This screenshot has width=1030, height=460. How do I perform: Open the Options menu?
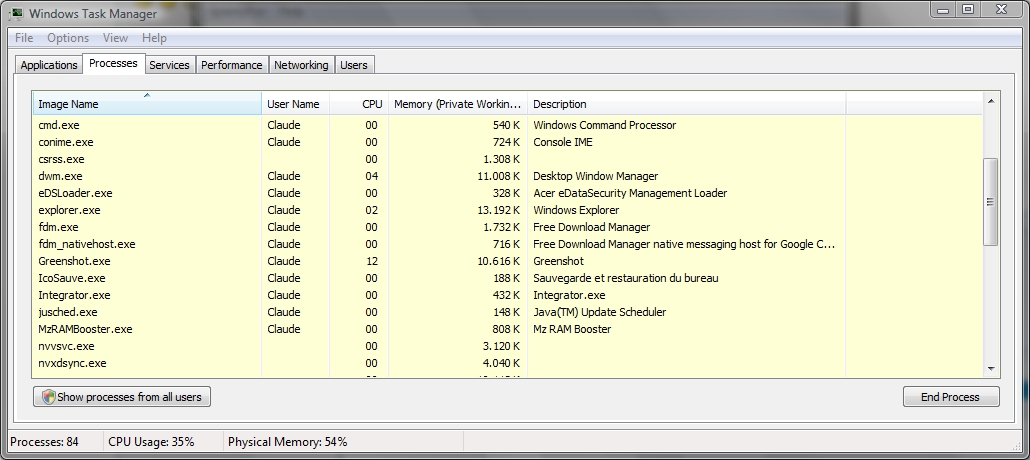68,38
